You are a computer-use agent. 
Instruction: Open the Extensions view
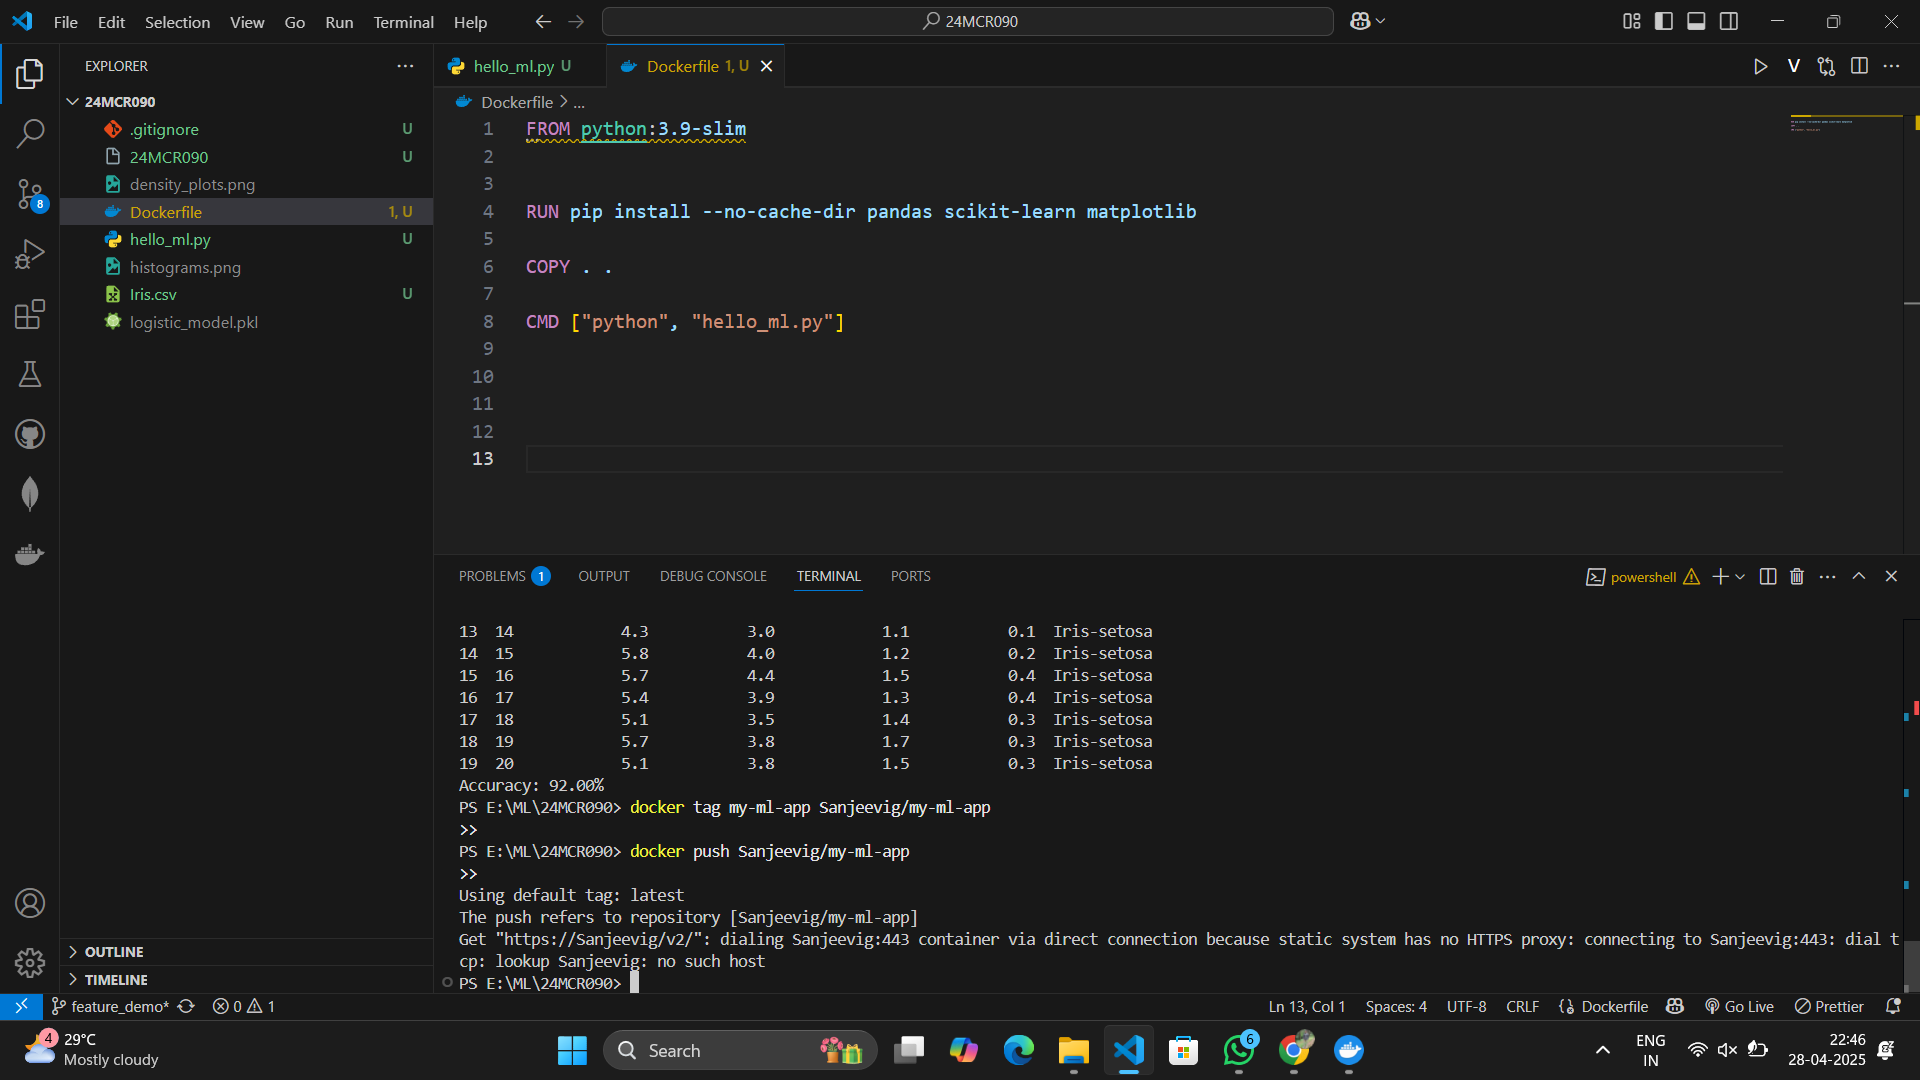30,314
